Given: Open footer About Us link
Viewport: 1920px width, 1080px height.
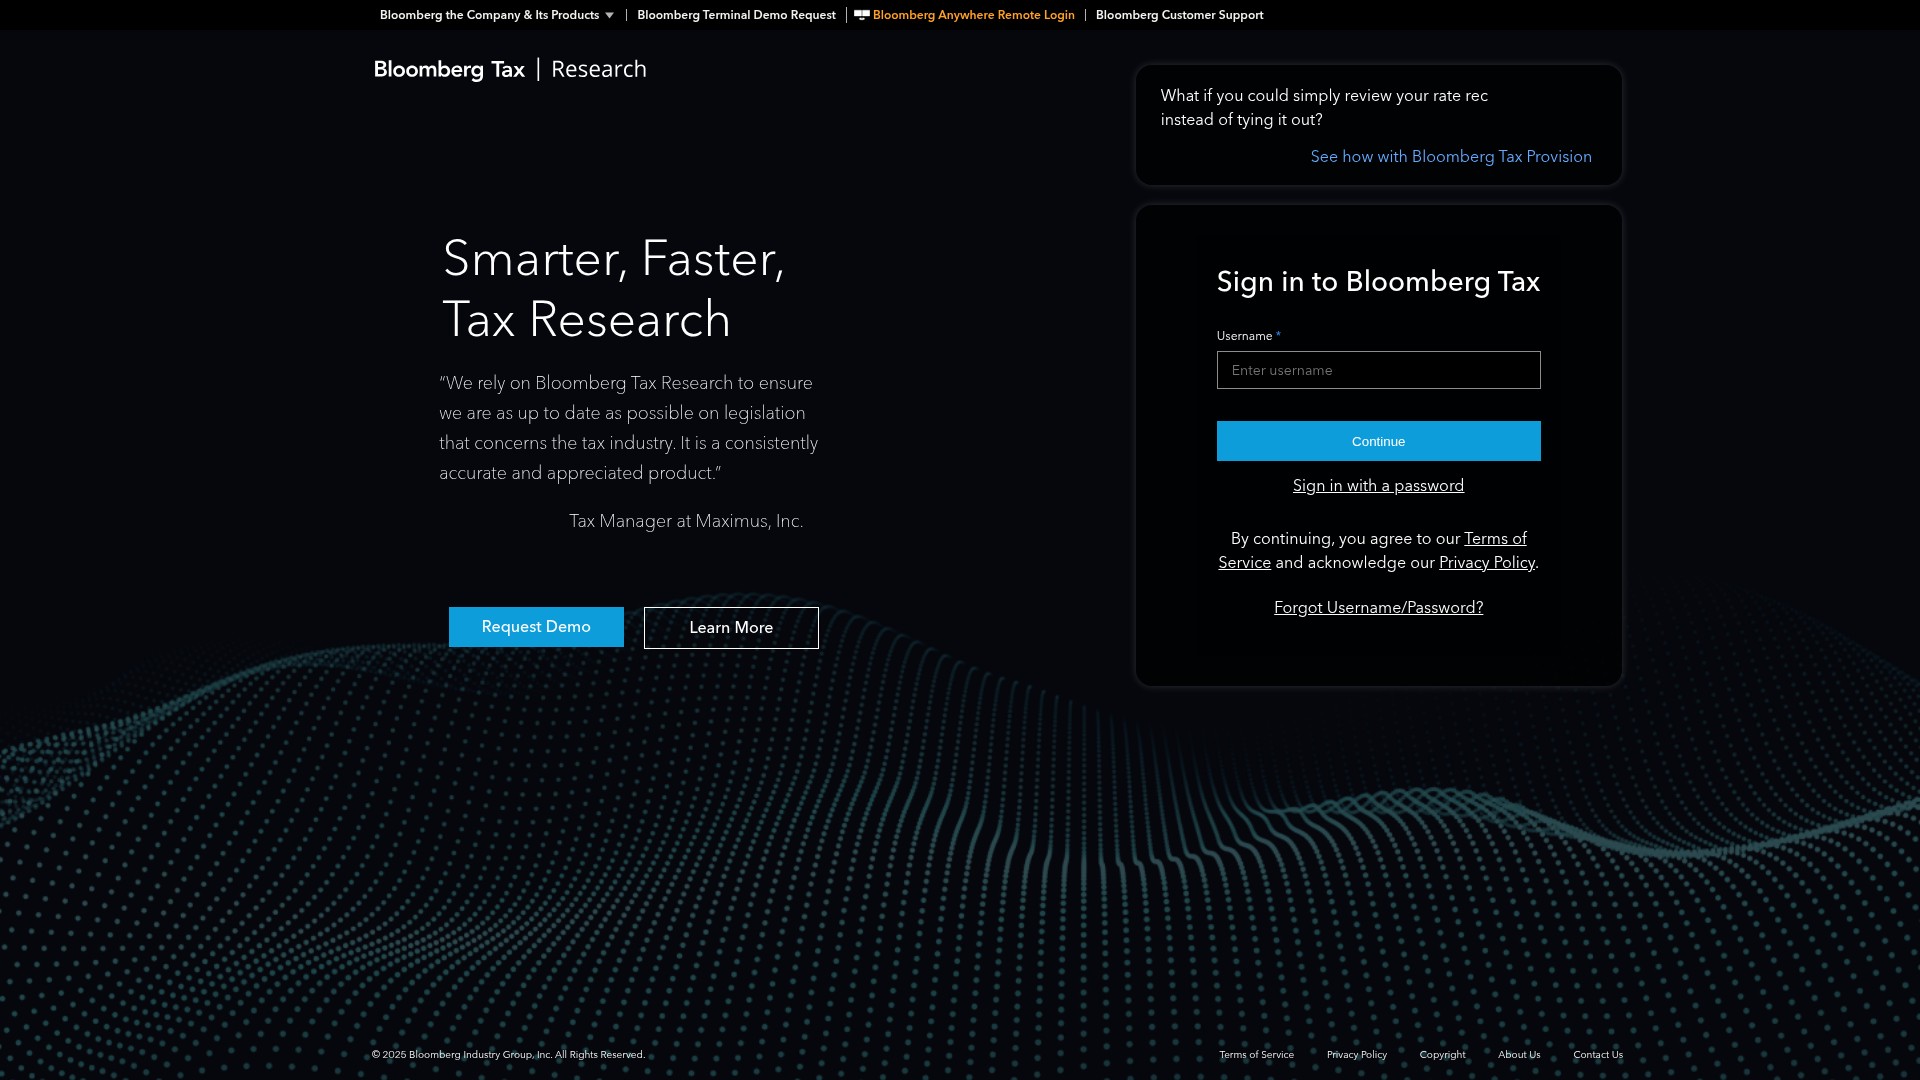Looking at the screenshot, I should tap(1519, 1055).
